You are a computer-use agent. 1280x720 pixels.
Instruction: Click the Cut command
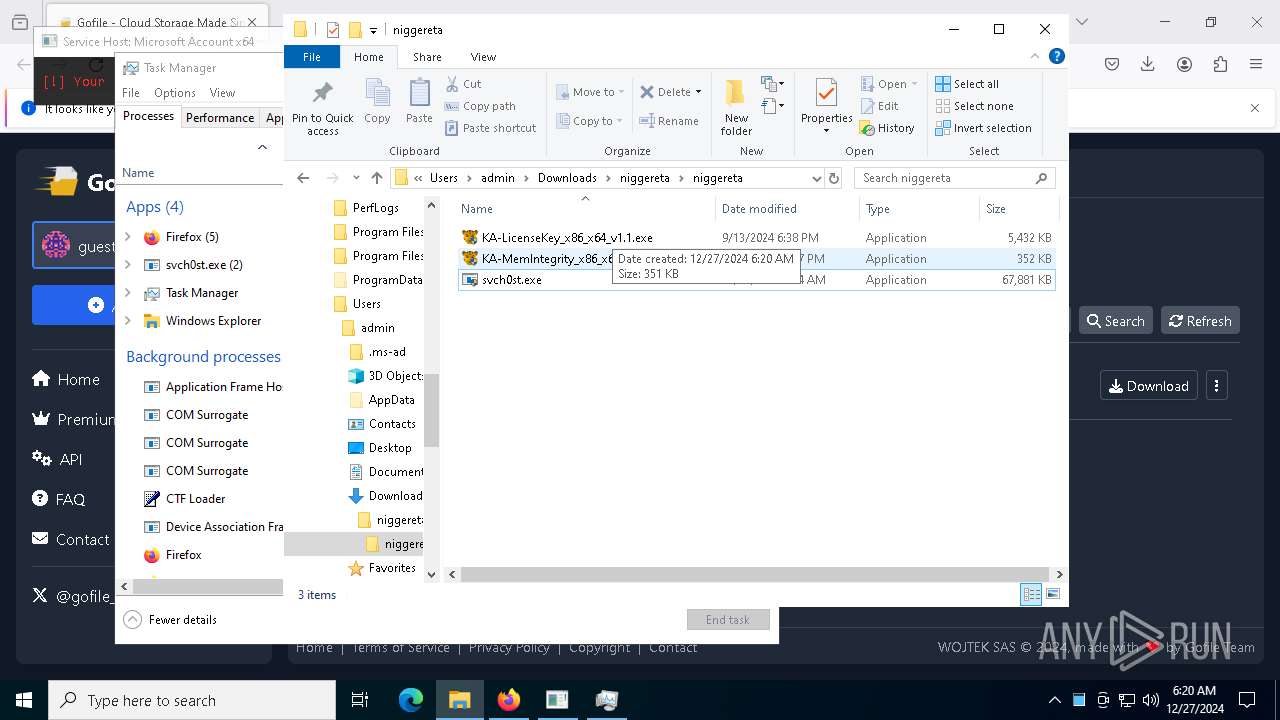pyautogui.click(x=463, y=84)
